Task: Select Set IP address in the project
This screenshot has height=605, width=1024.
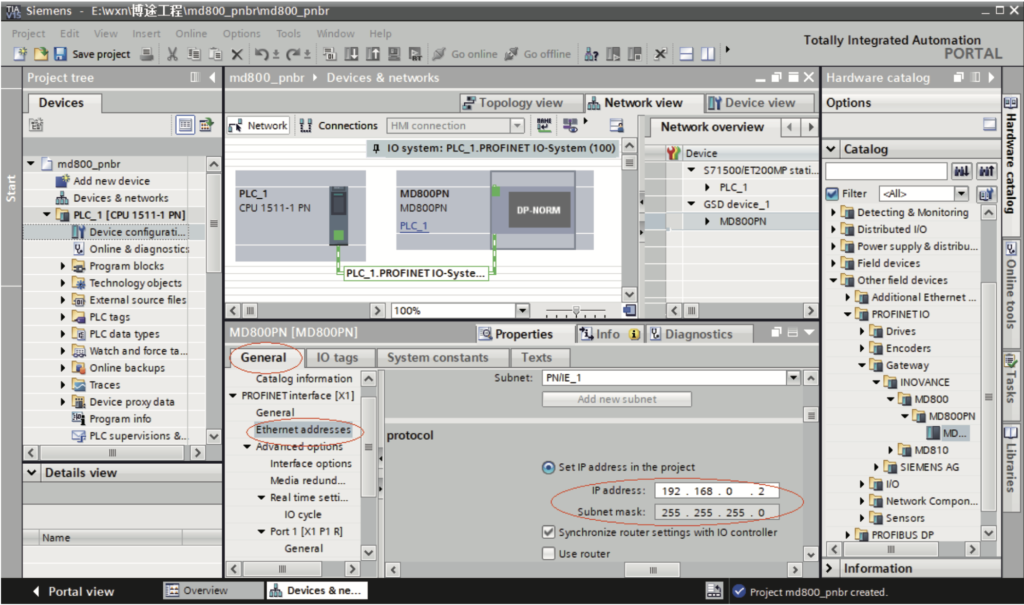Action: 548,467
